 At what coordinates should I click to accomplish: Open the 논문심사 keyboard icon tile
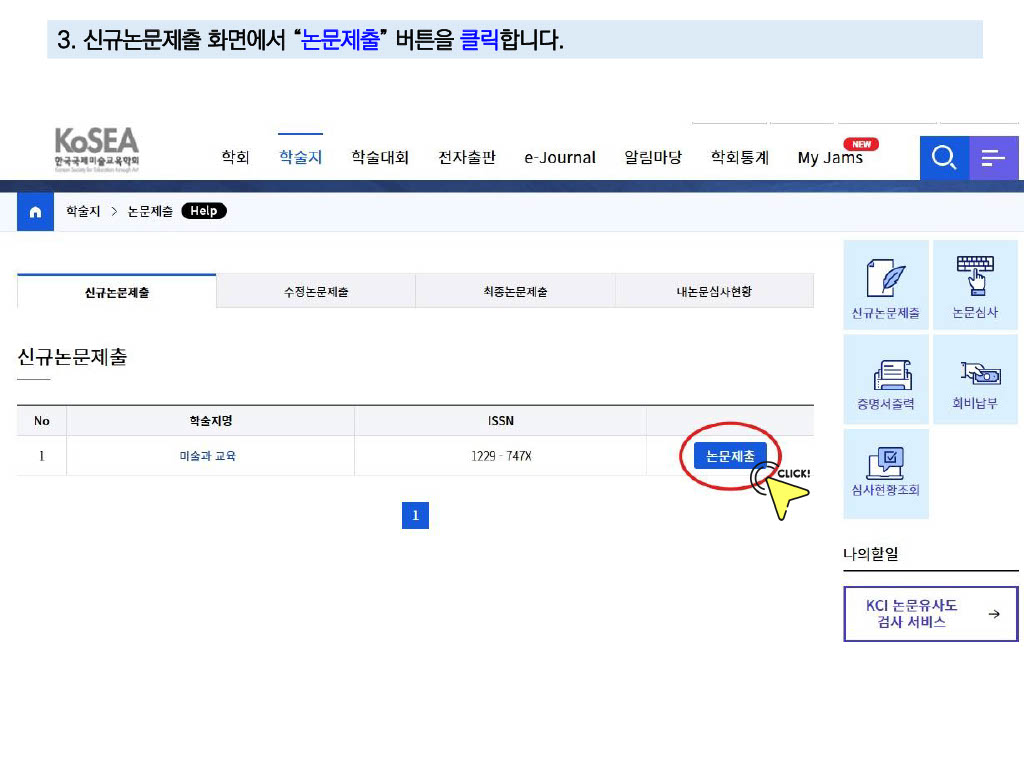point(975,285)
